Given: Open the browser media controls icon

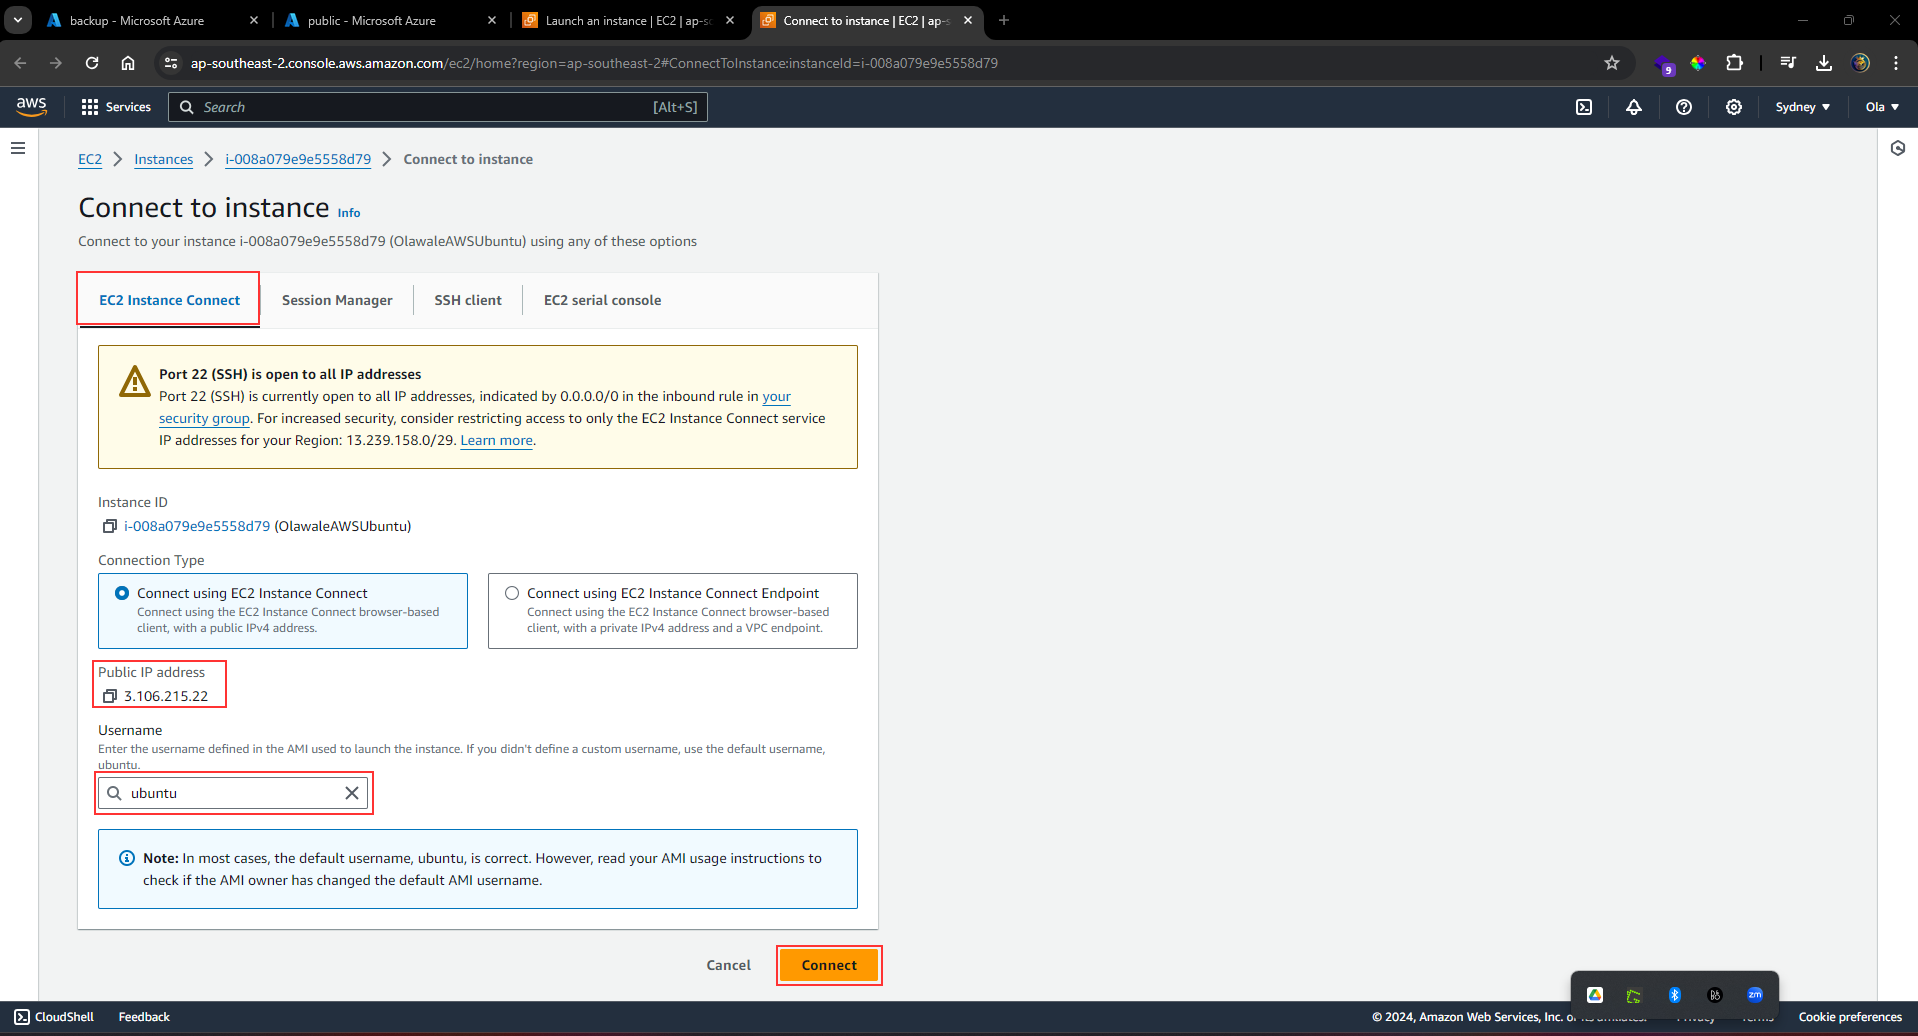Looking at the screenshot, I should (x=1788, y=63).
